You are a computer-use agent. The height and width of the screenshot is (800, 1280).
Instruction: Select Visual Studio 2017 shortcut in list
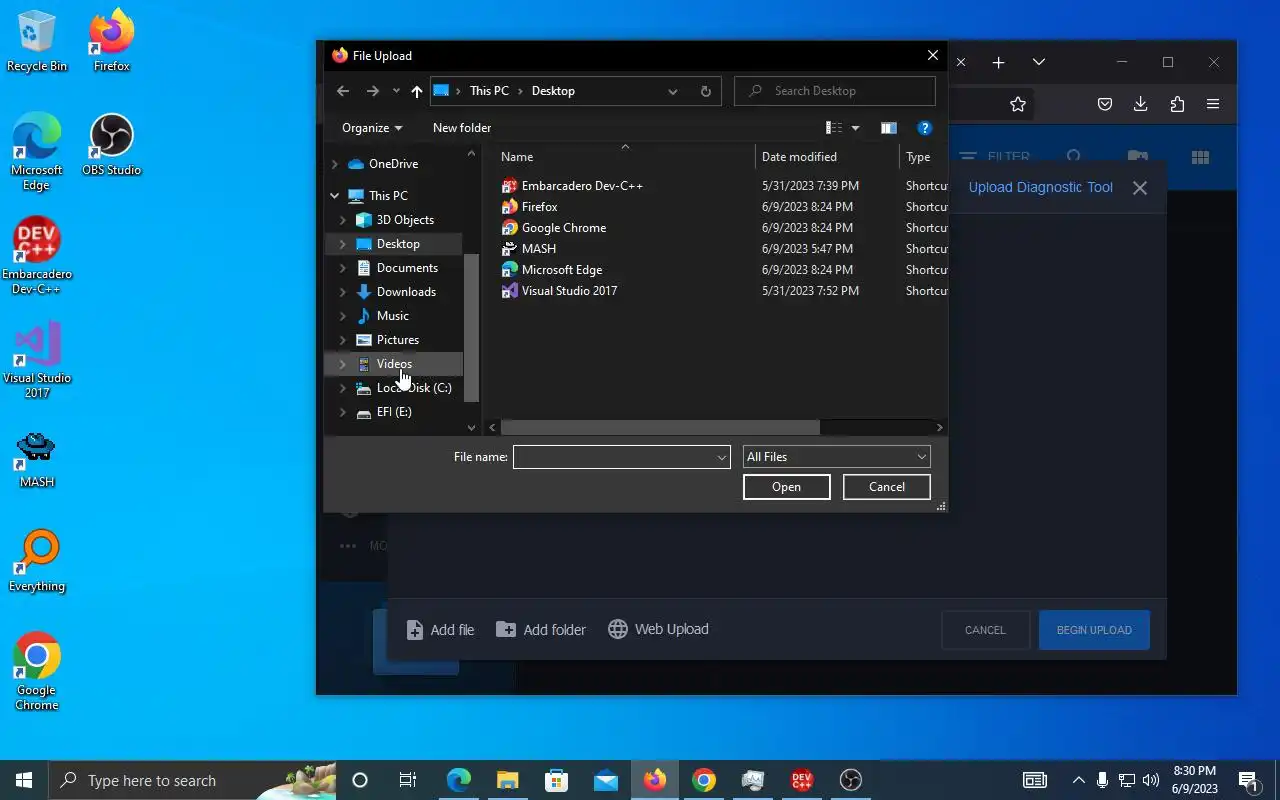(569, 291)
